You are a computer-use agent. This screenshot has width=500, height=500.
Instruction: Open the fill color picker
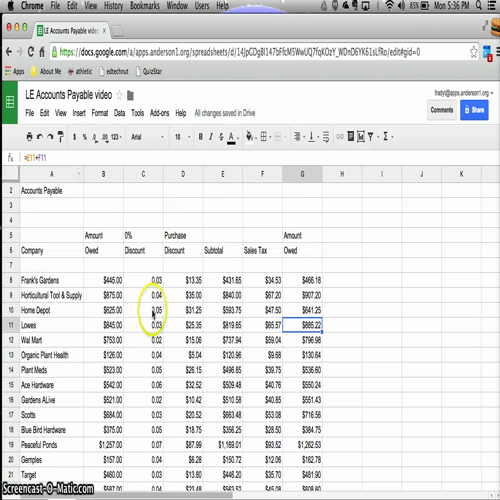click(x=251, y=137)
